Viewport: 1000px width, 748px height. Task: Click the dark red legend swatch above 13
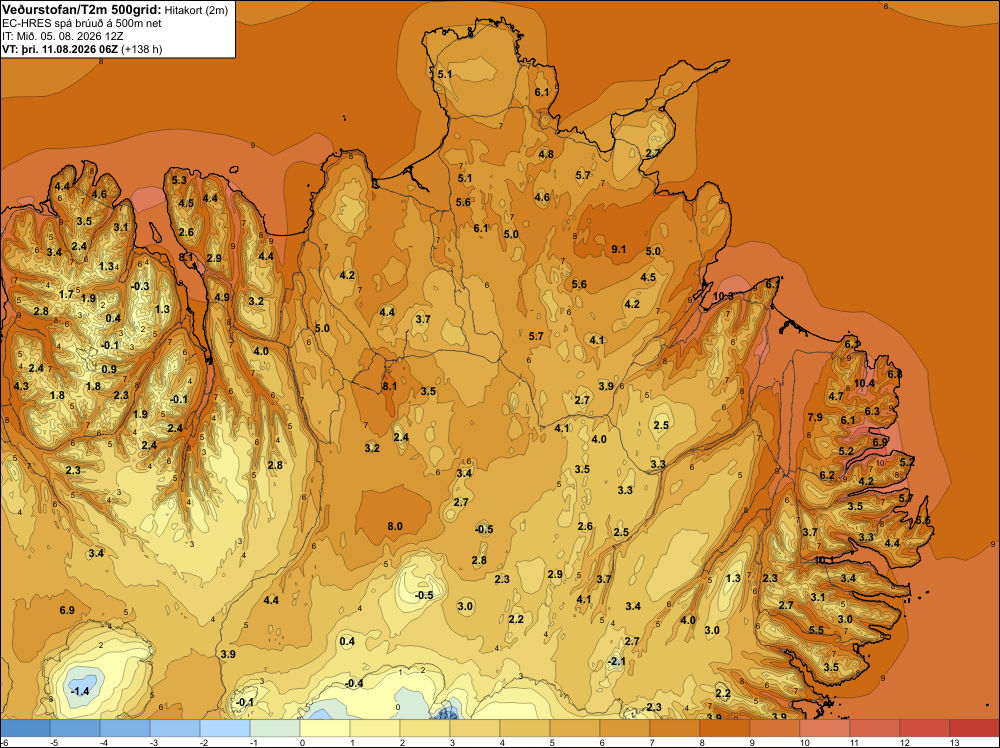pyautogui.click(x=974, y=728)
